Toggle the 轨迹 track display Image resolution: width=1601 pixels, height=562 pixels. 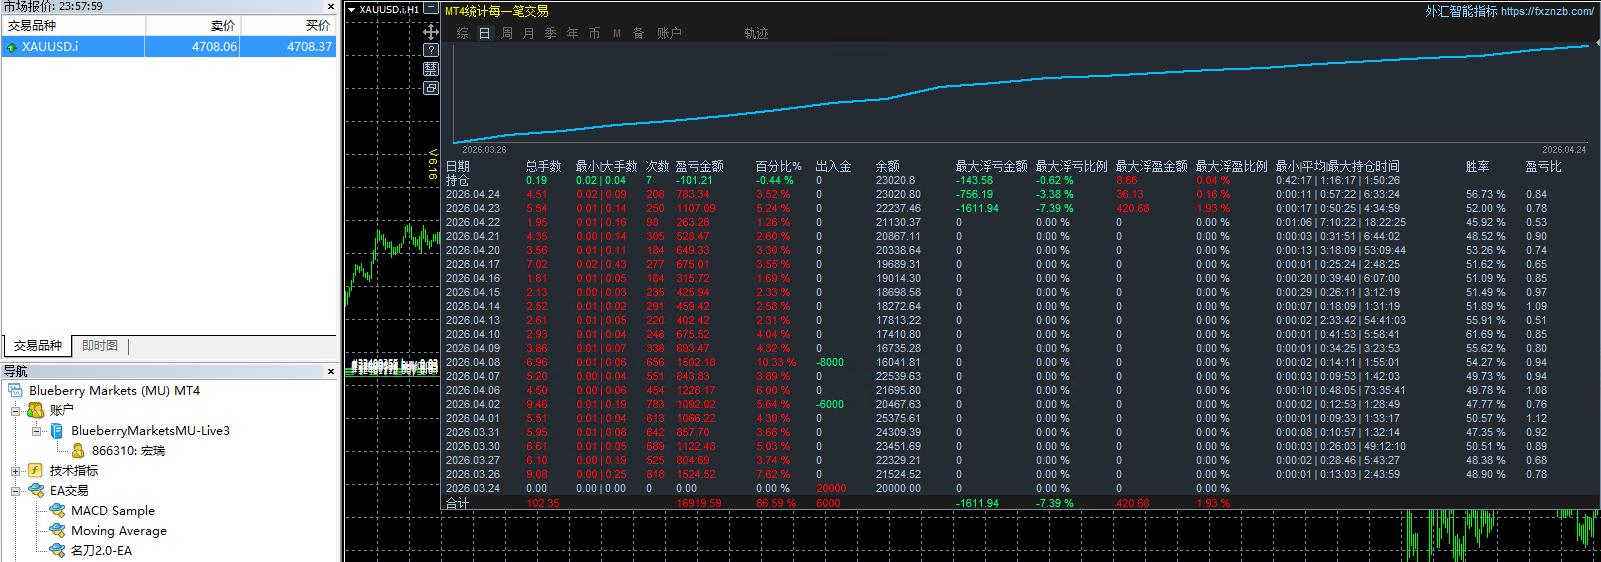[756, 33]
